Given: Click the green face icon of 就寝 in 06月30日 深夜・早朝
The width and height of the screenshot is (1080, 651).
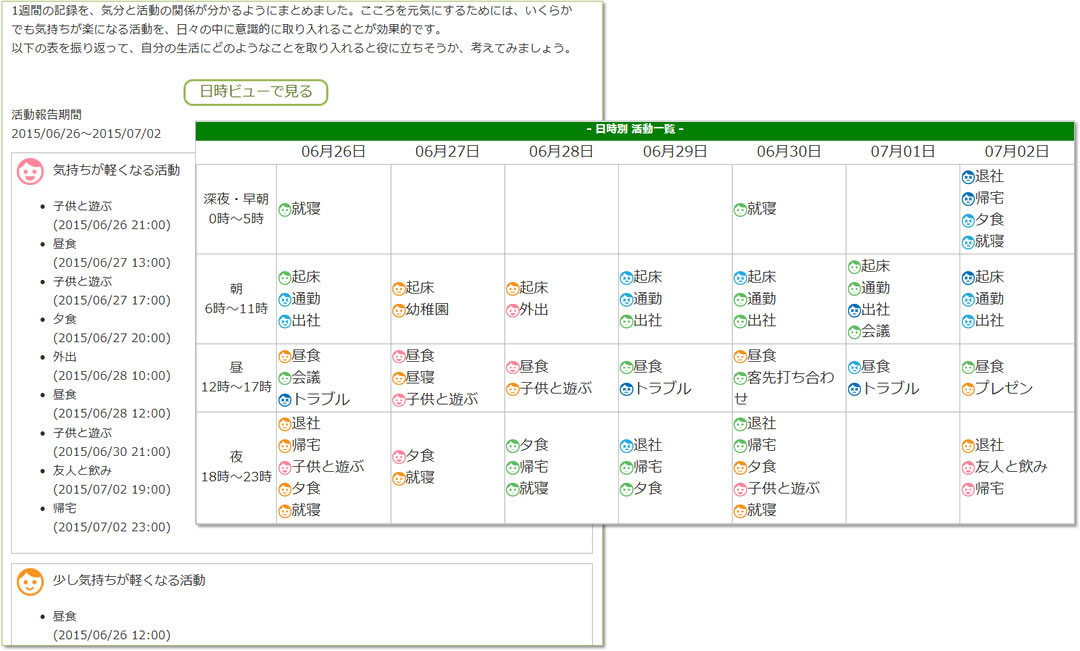Looking at the screenshot, I should click(x=740, y=209).
